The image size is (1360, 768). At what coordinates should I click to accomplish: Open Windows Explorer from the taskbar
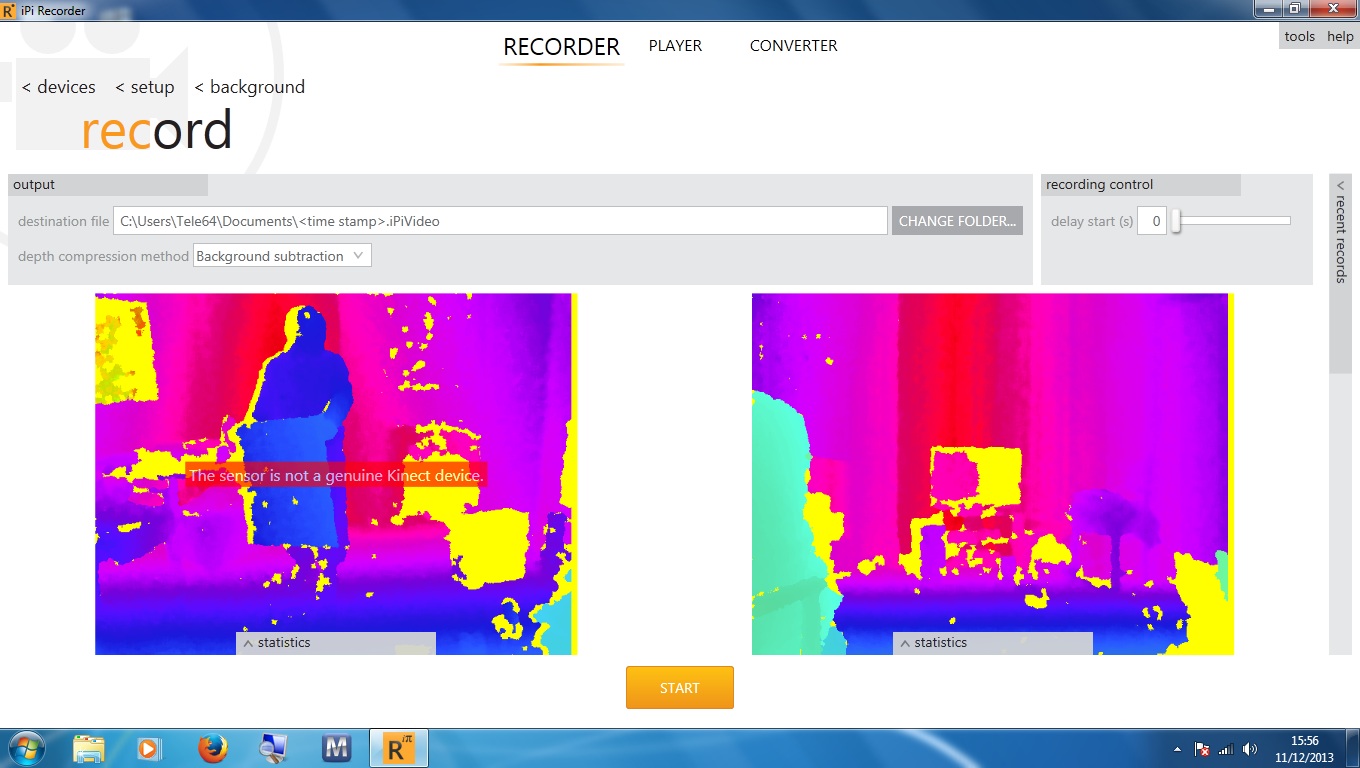89,748
